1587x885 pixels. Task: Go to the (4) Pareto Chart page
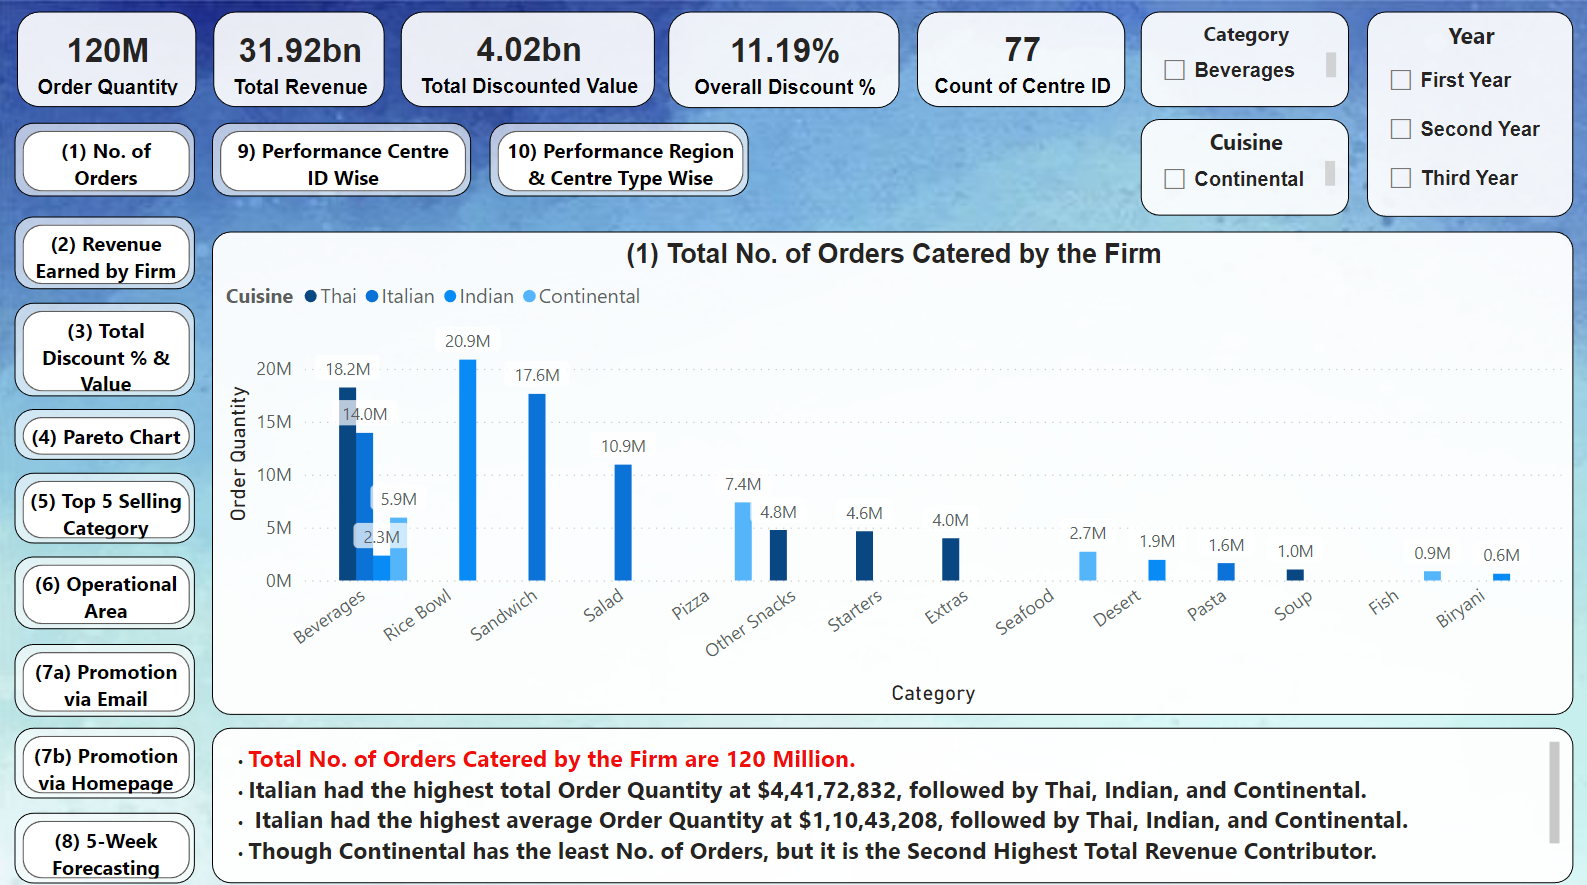(105, 436)
